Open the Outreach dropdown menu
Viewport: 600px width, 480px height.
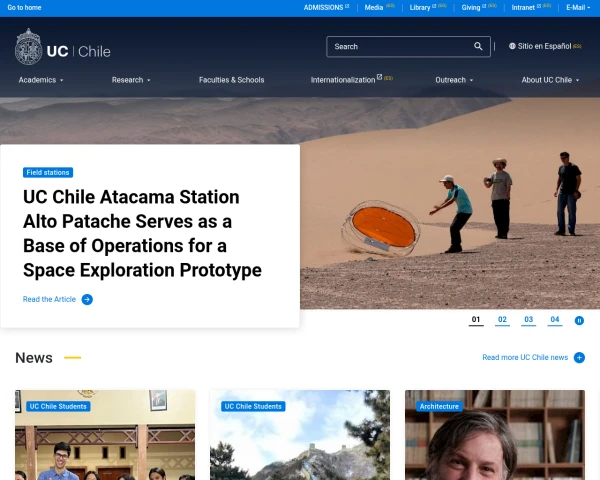tap(454, 80)
